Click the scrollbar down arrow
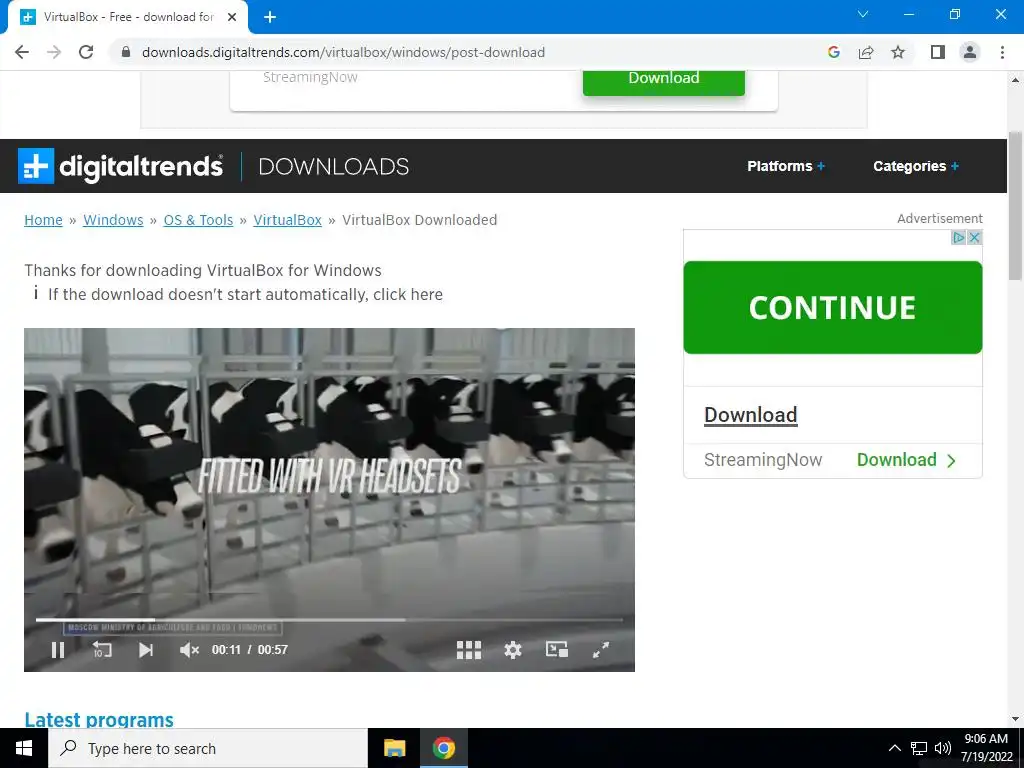Image resolution: width=1024 pixels, height=768 pixels. 1015,719
